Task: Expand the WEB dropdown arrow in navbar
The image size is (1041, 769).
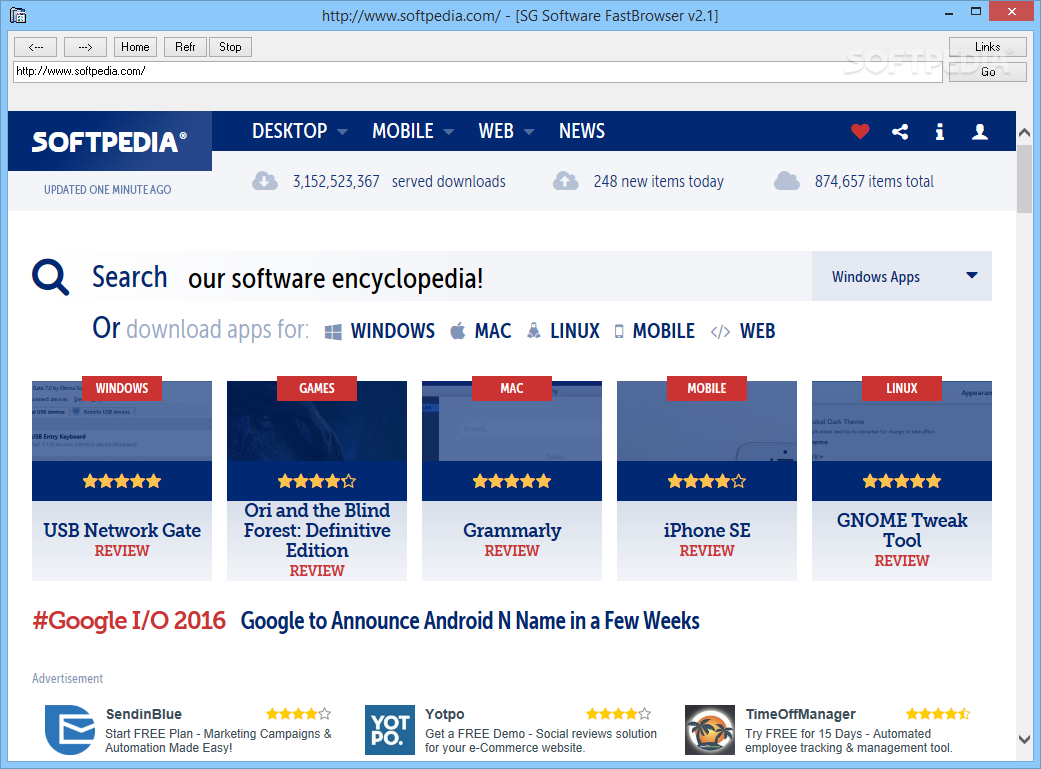Action: tap(529, 132)
